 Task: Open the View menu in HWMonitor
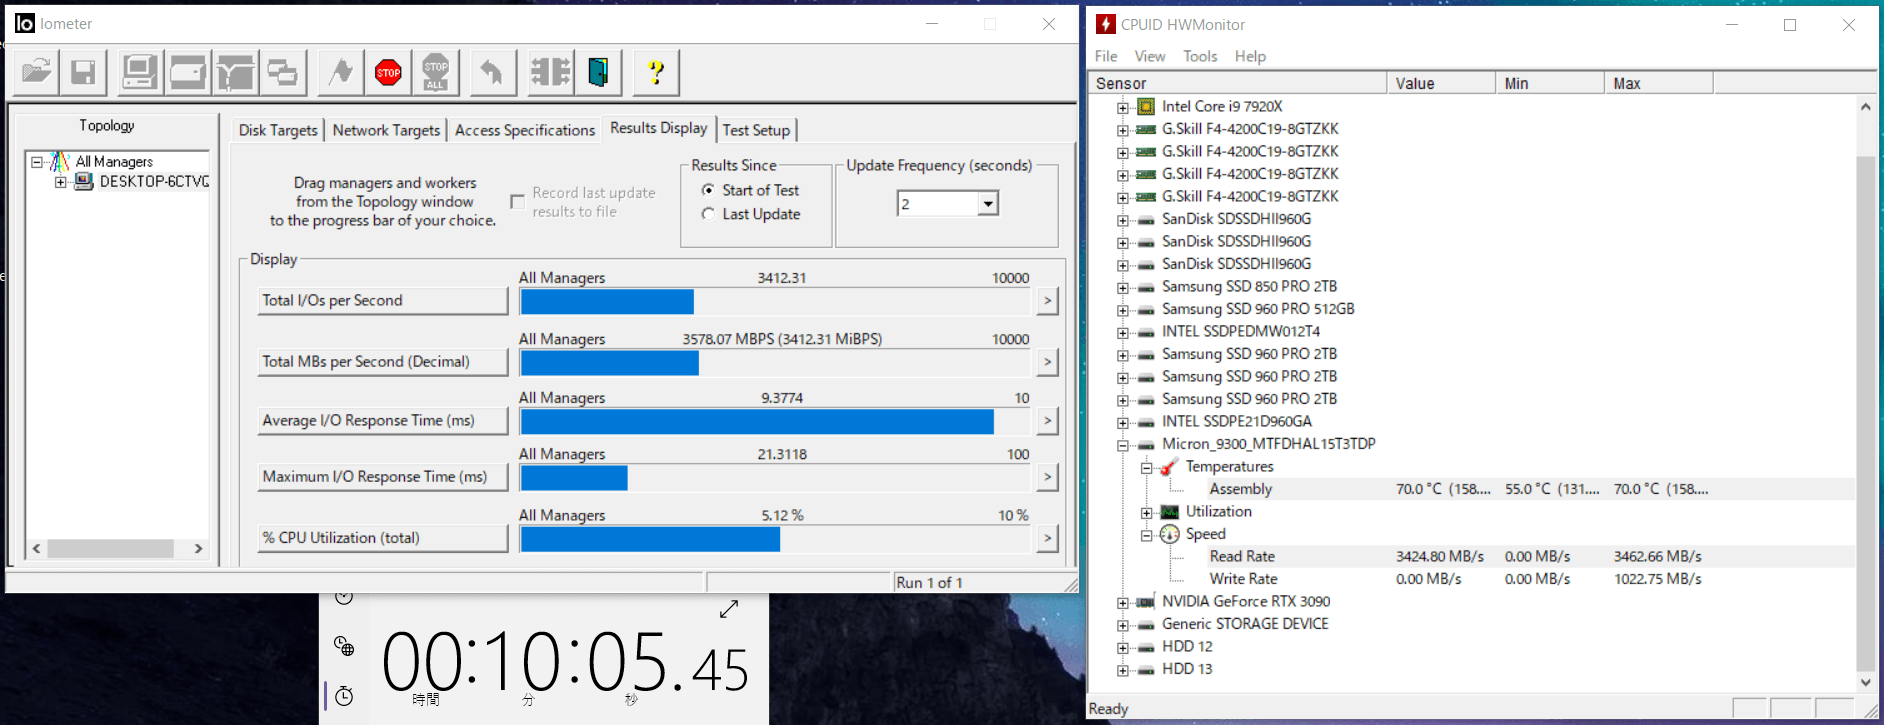1149,56
